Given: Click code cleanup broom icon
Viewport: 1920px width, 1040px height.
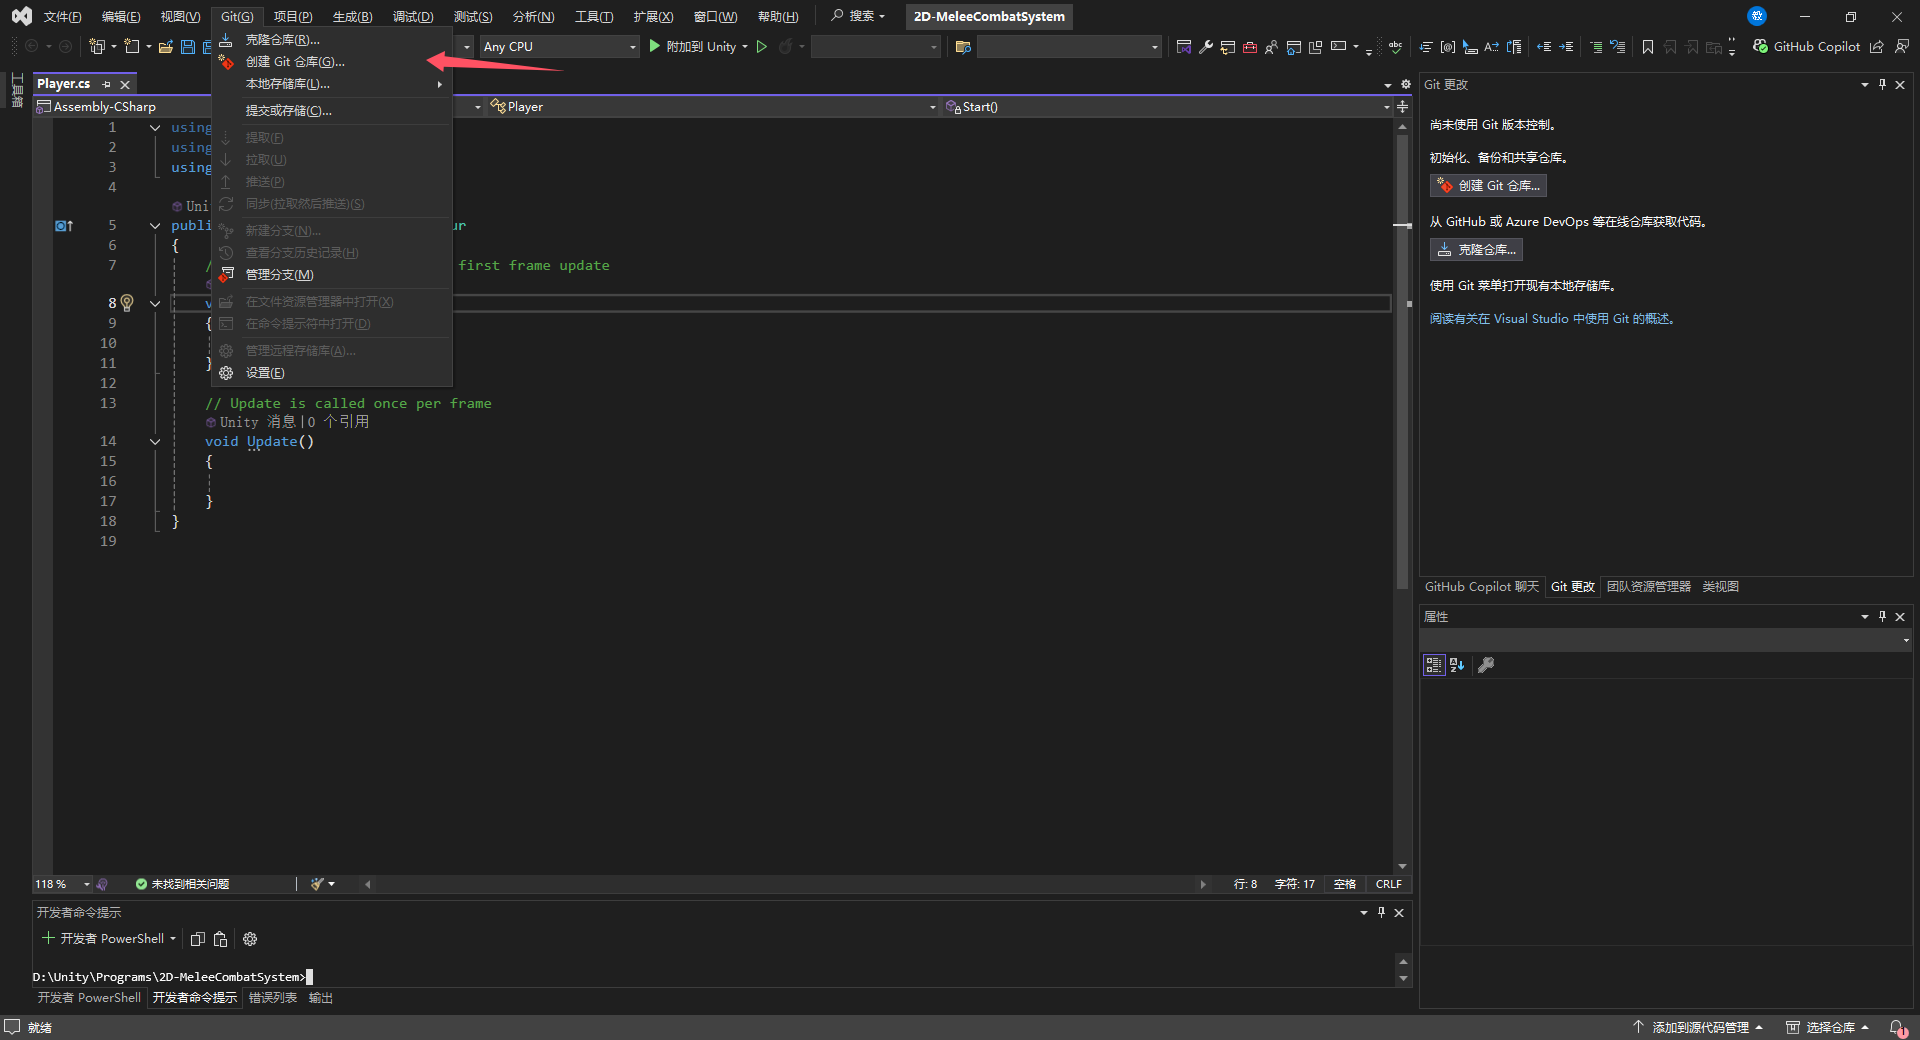Looking at the screenshot, I should [x=318, y=884].
